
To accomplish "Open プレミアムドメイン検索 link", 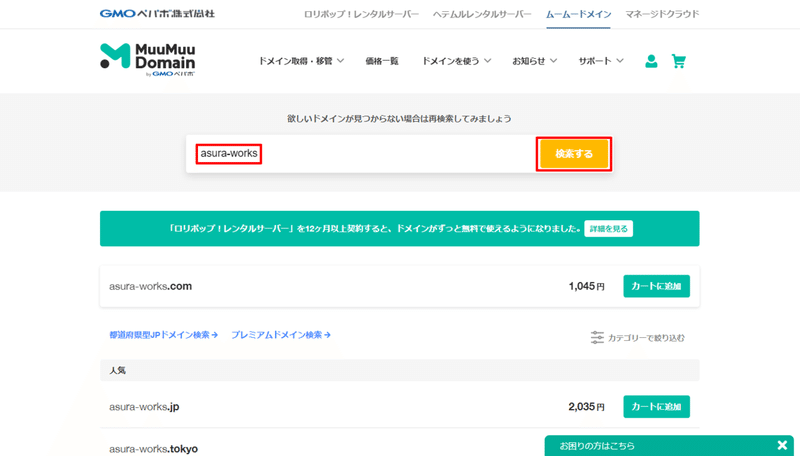I will (x=281, y=335).
